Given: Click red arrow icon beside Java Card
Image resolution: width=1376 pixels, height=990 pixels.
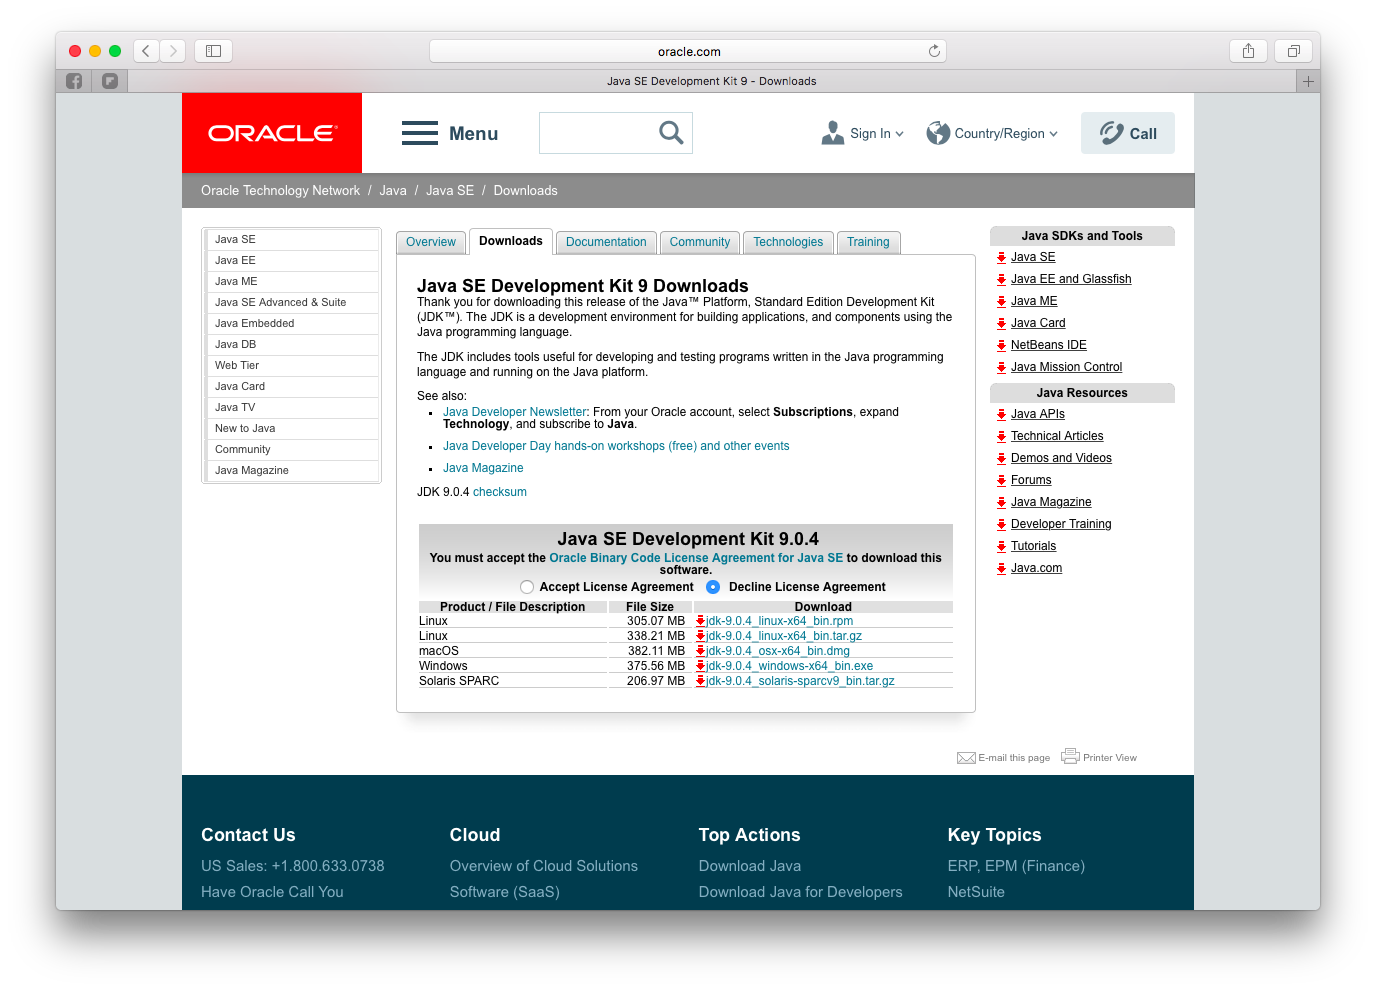Looking at the screenshot, I should point(1001,323).
